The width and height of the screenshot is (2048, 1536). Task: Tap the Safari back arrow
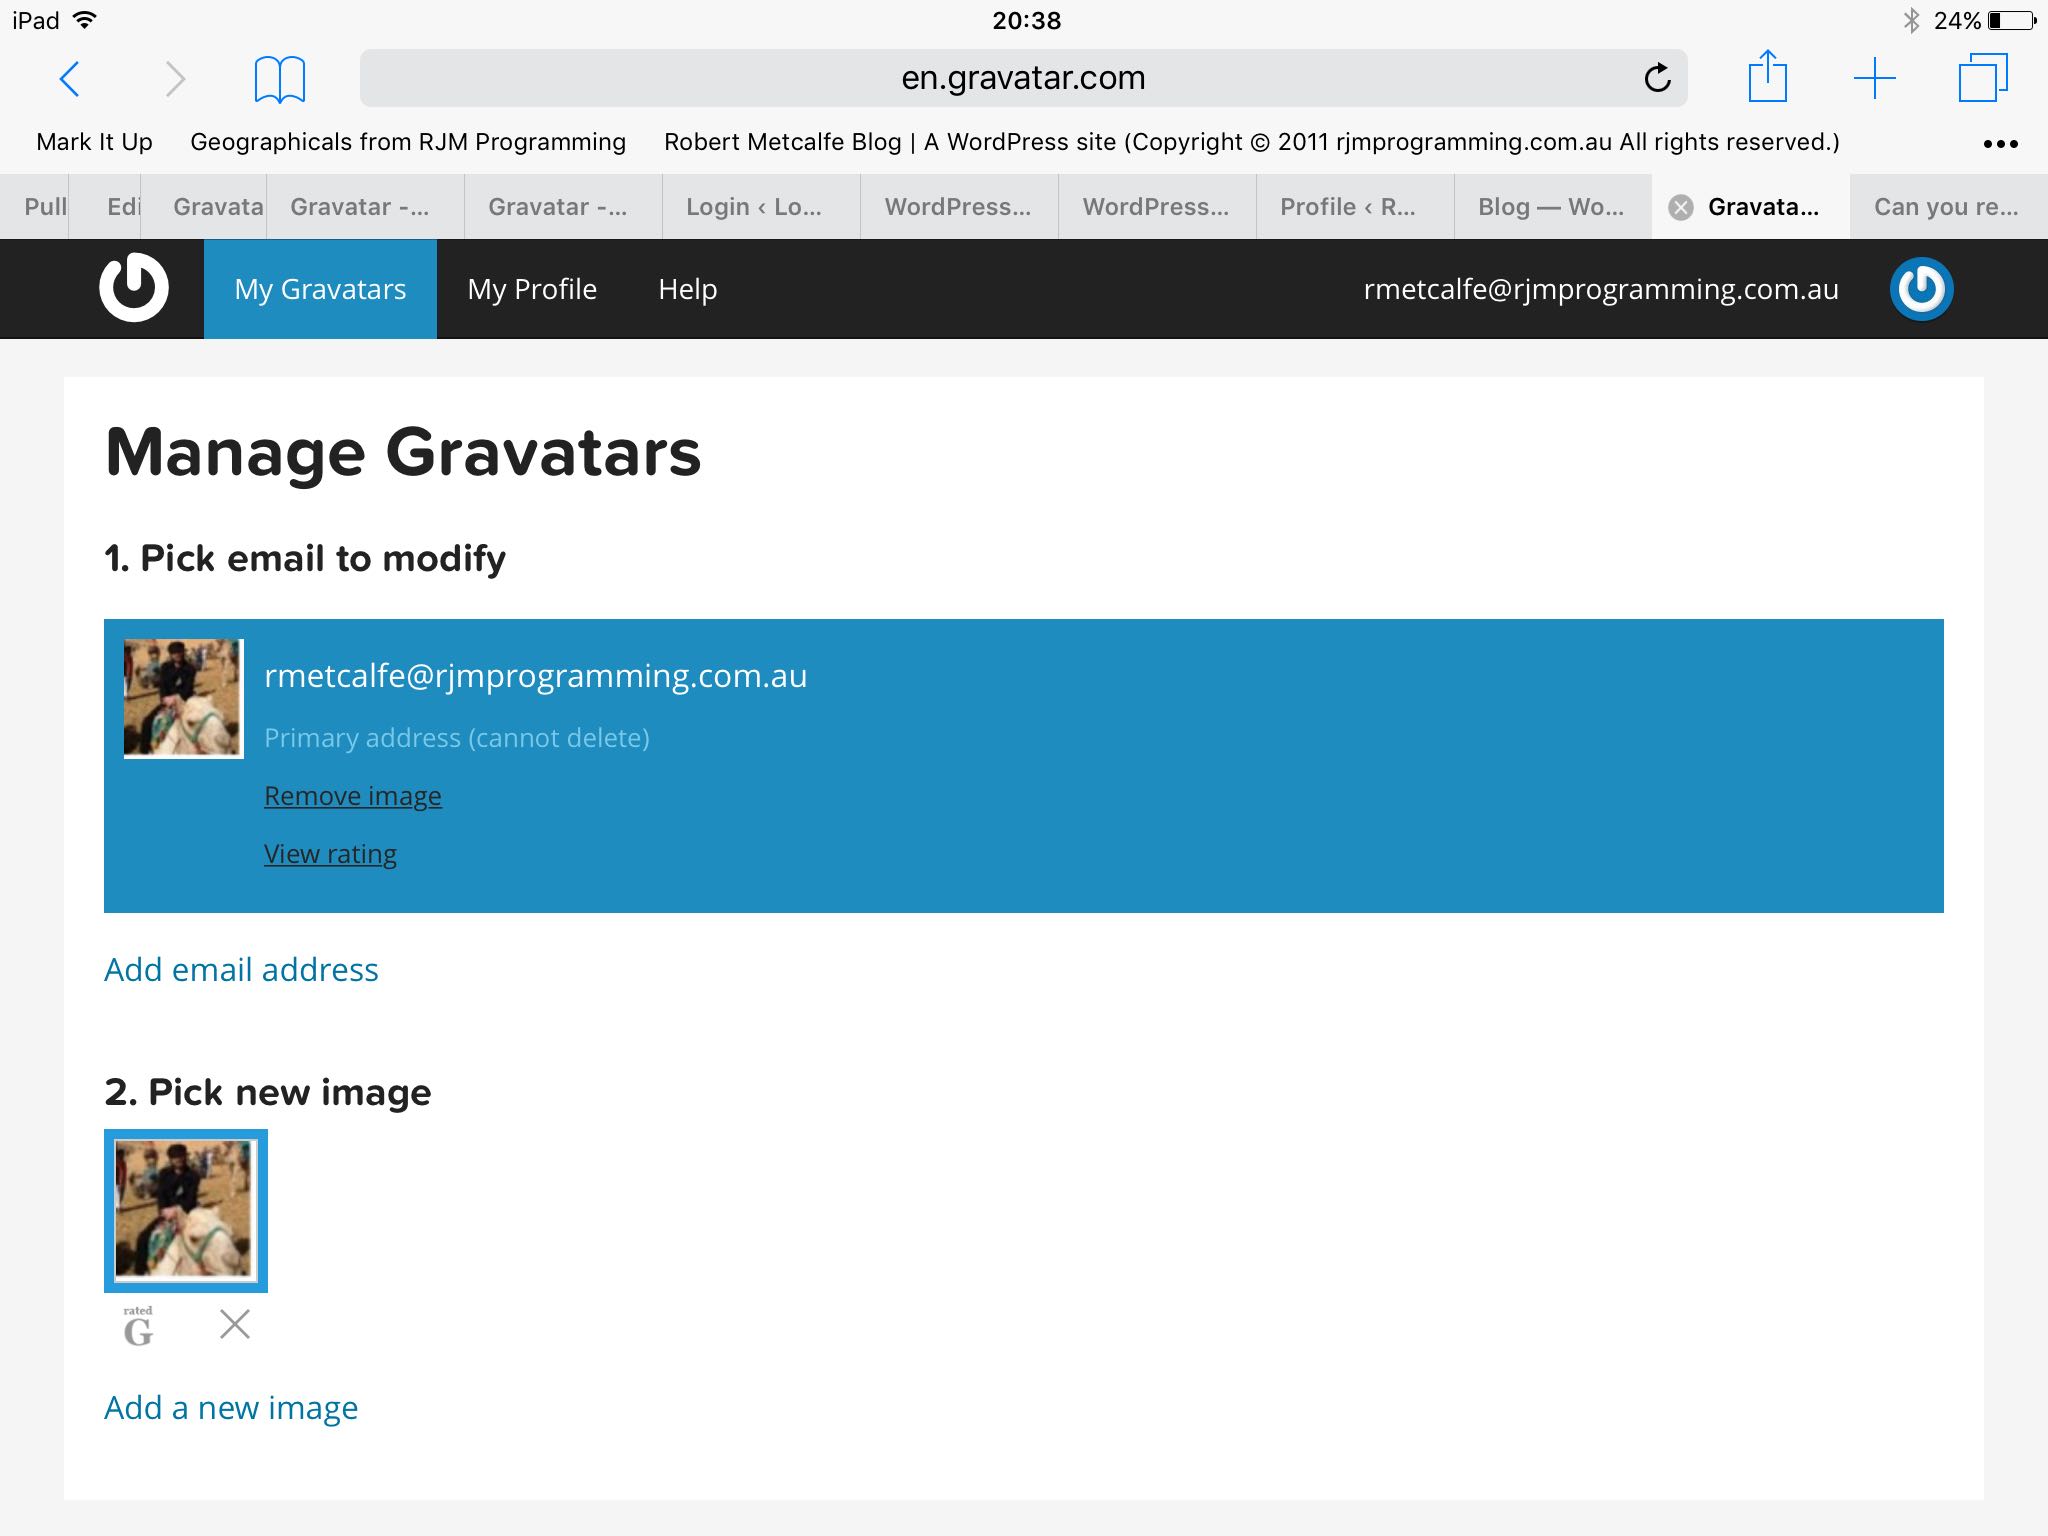click(x=69, y=79)
